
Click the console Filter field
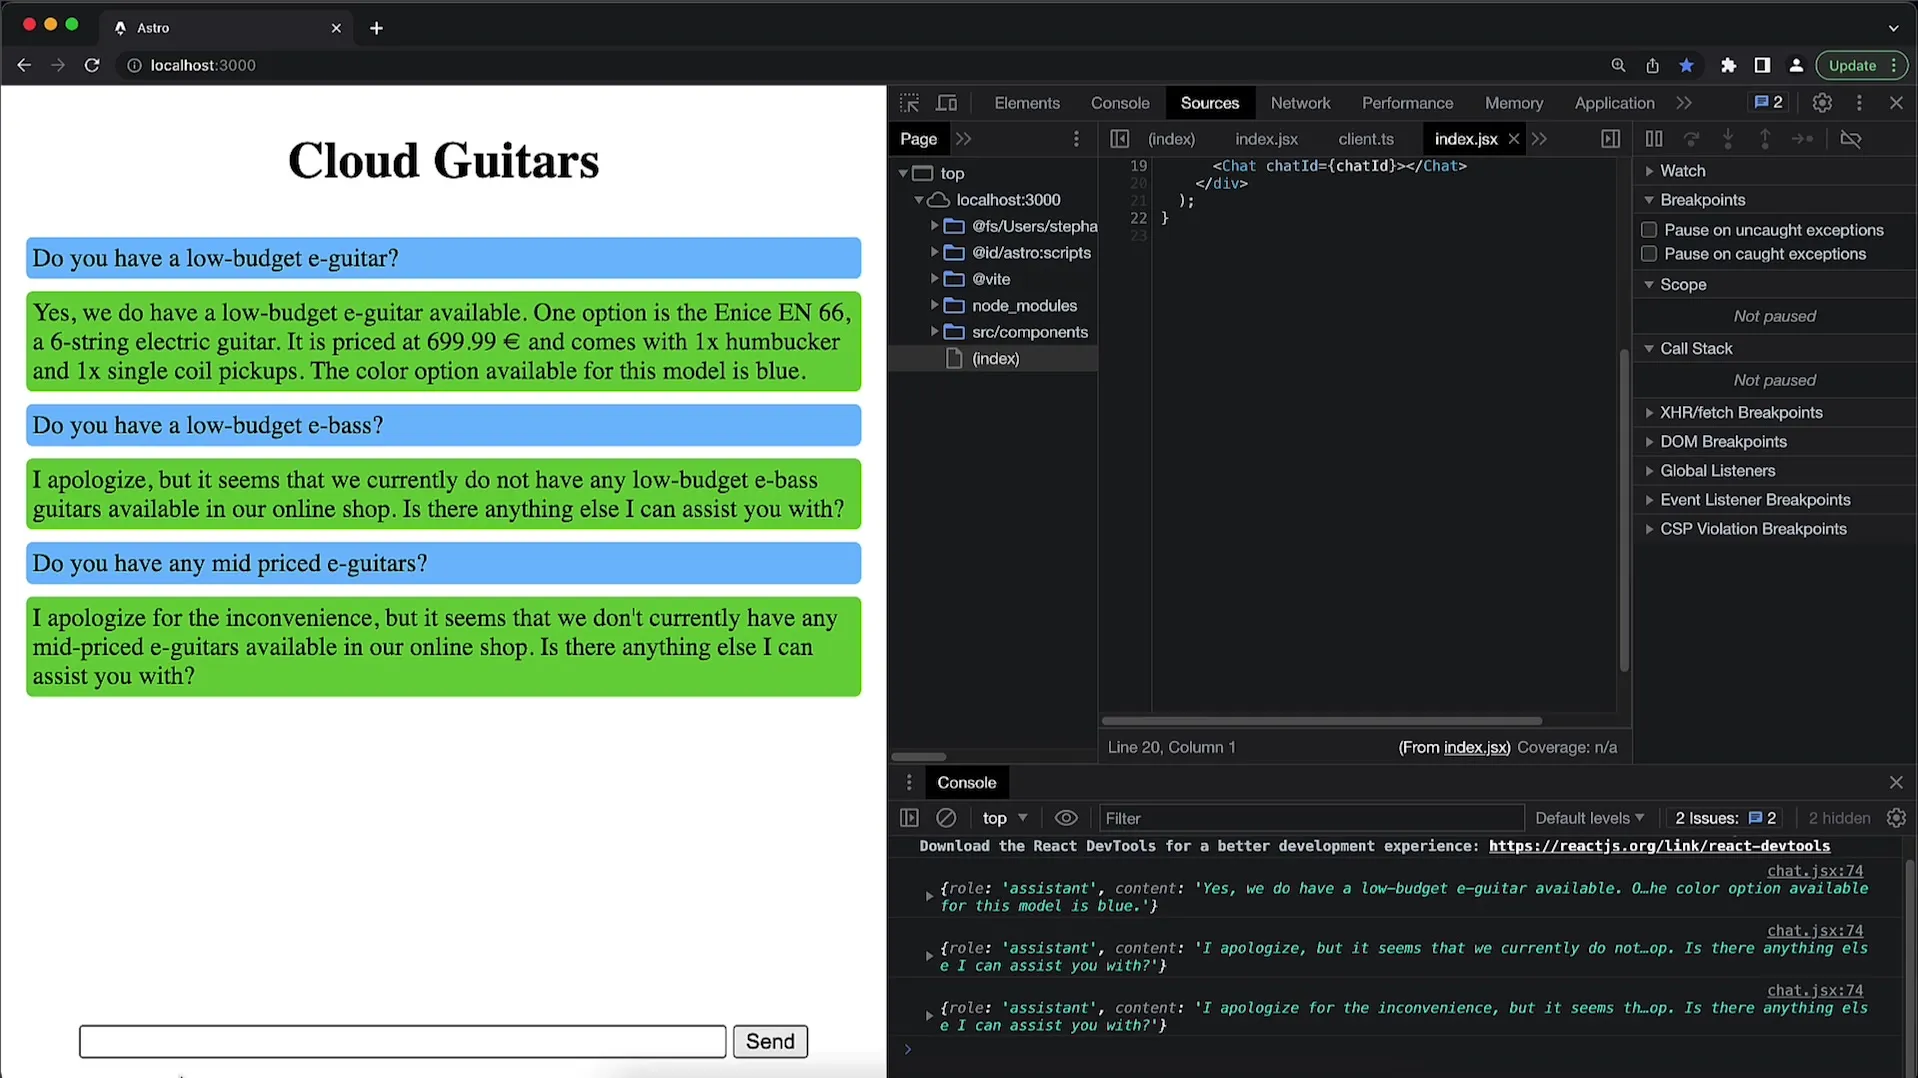(x=1311, y=818)
